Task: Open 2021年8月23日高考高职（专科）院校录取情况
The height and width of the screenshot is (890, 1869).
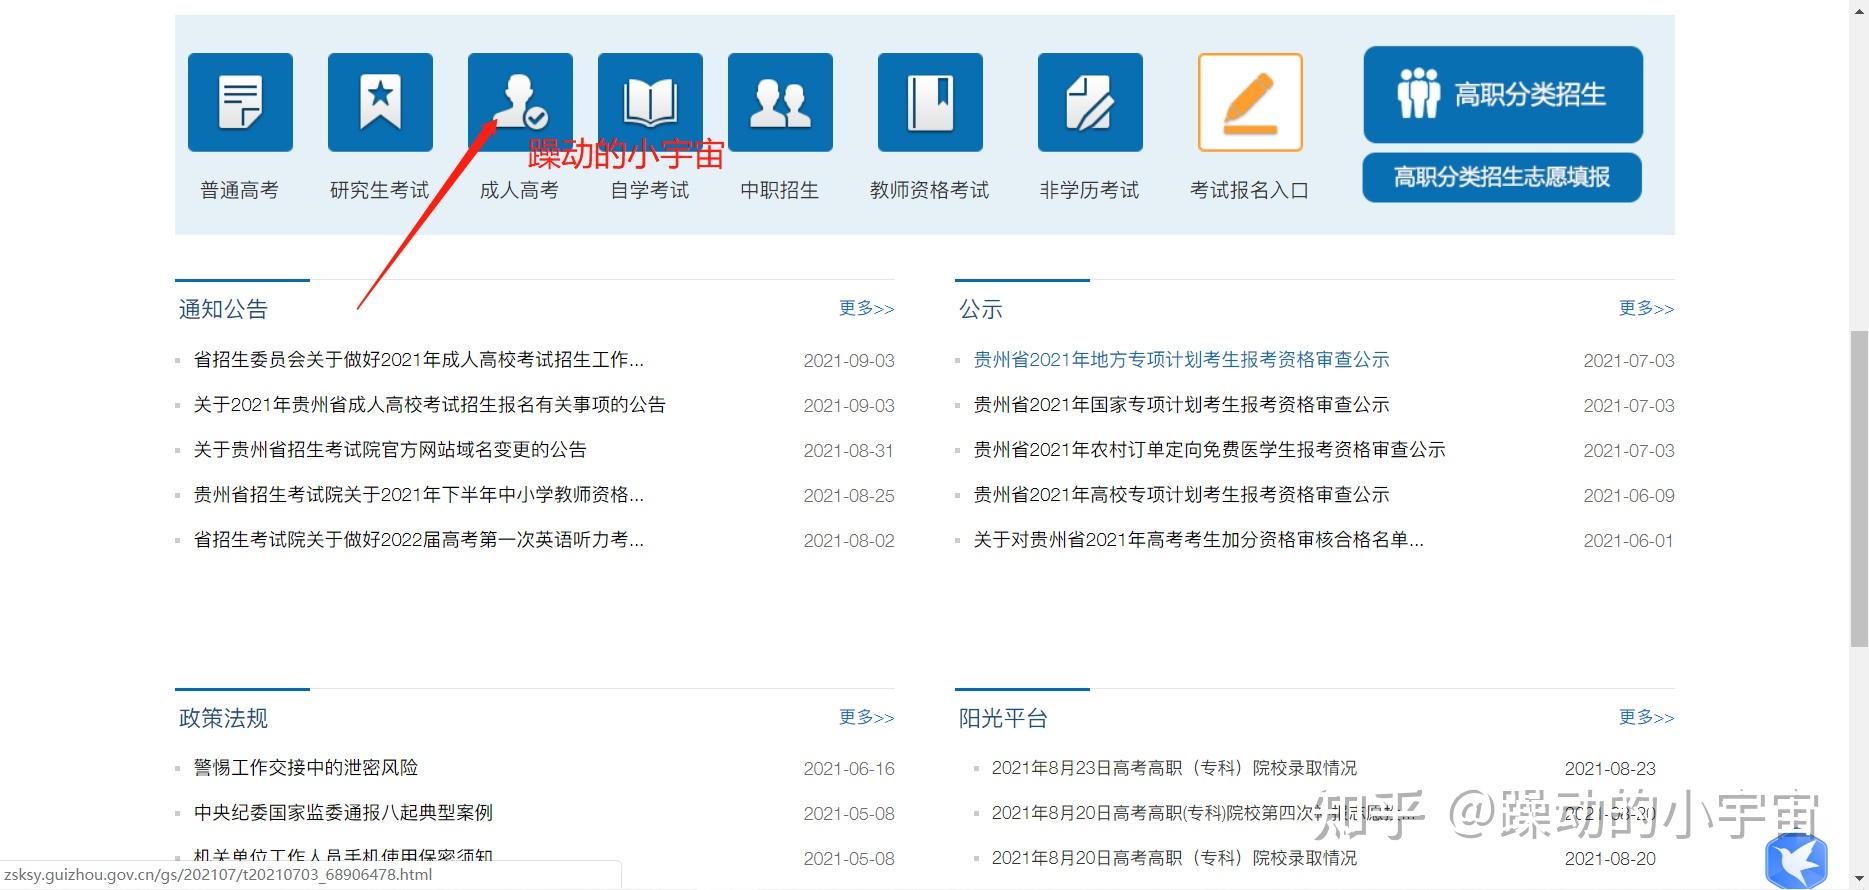Action: [1174, 768]
